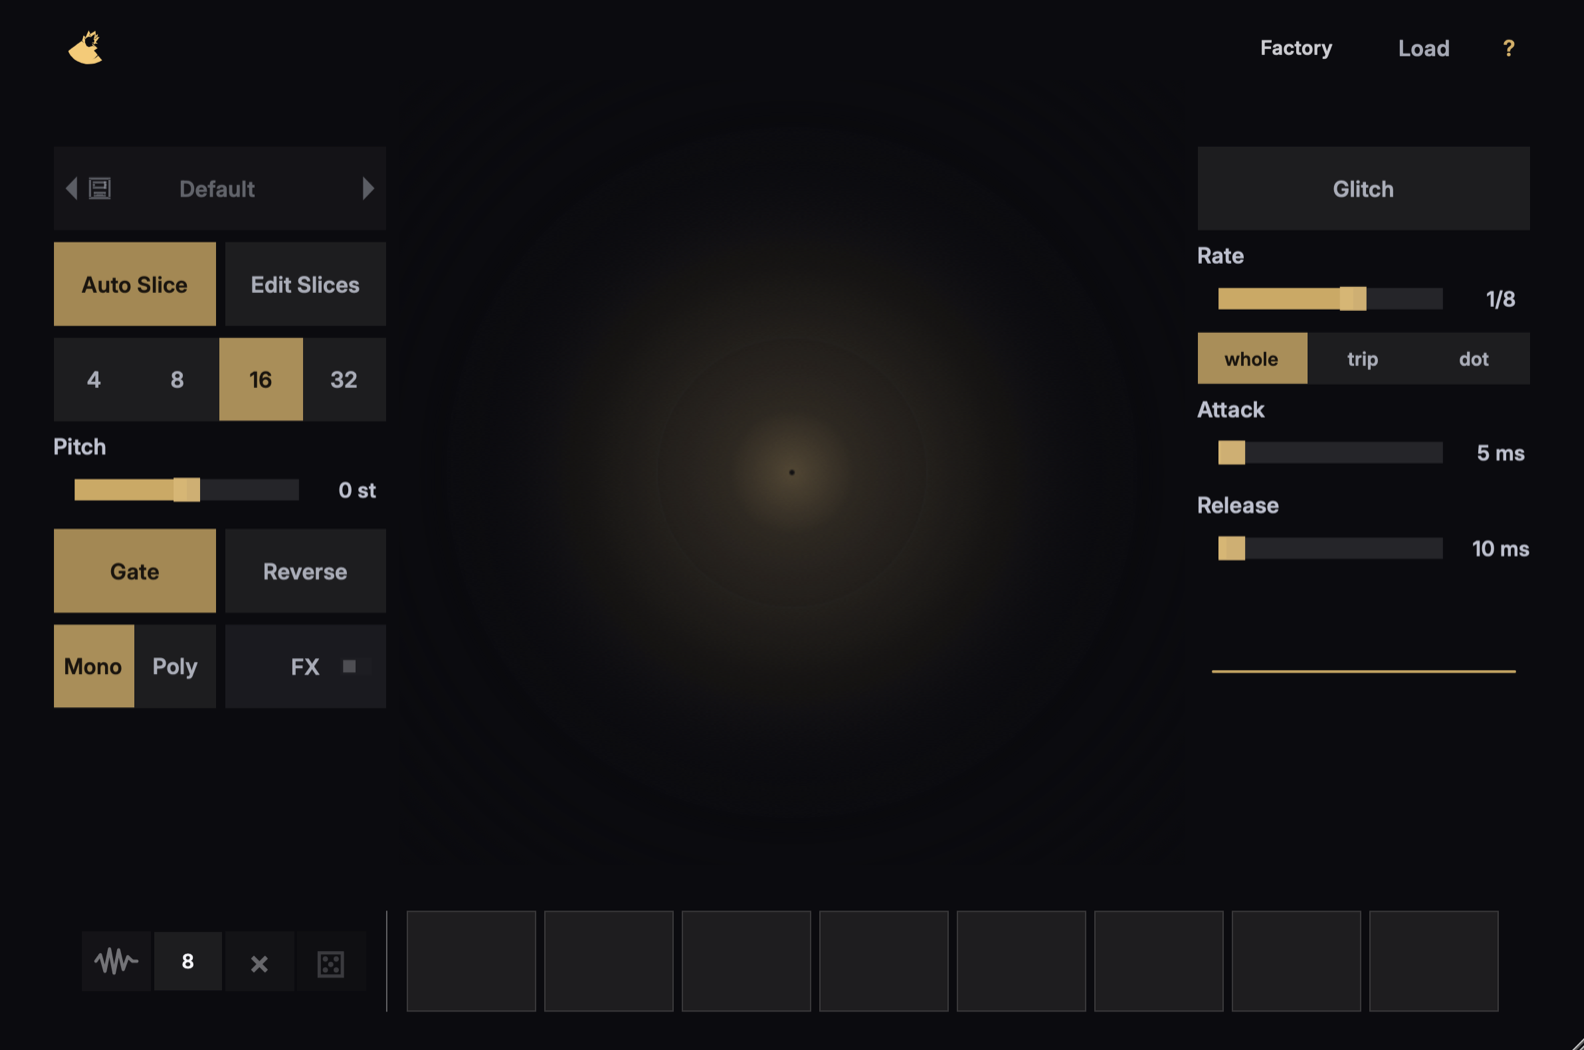The image size is (1584, 1050).
Task: Go to next preset arrow
Action: (x=368, y=188)
